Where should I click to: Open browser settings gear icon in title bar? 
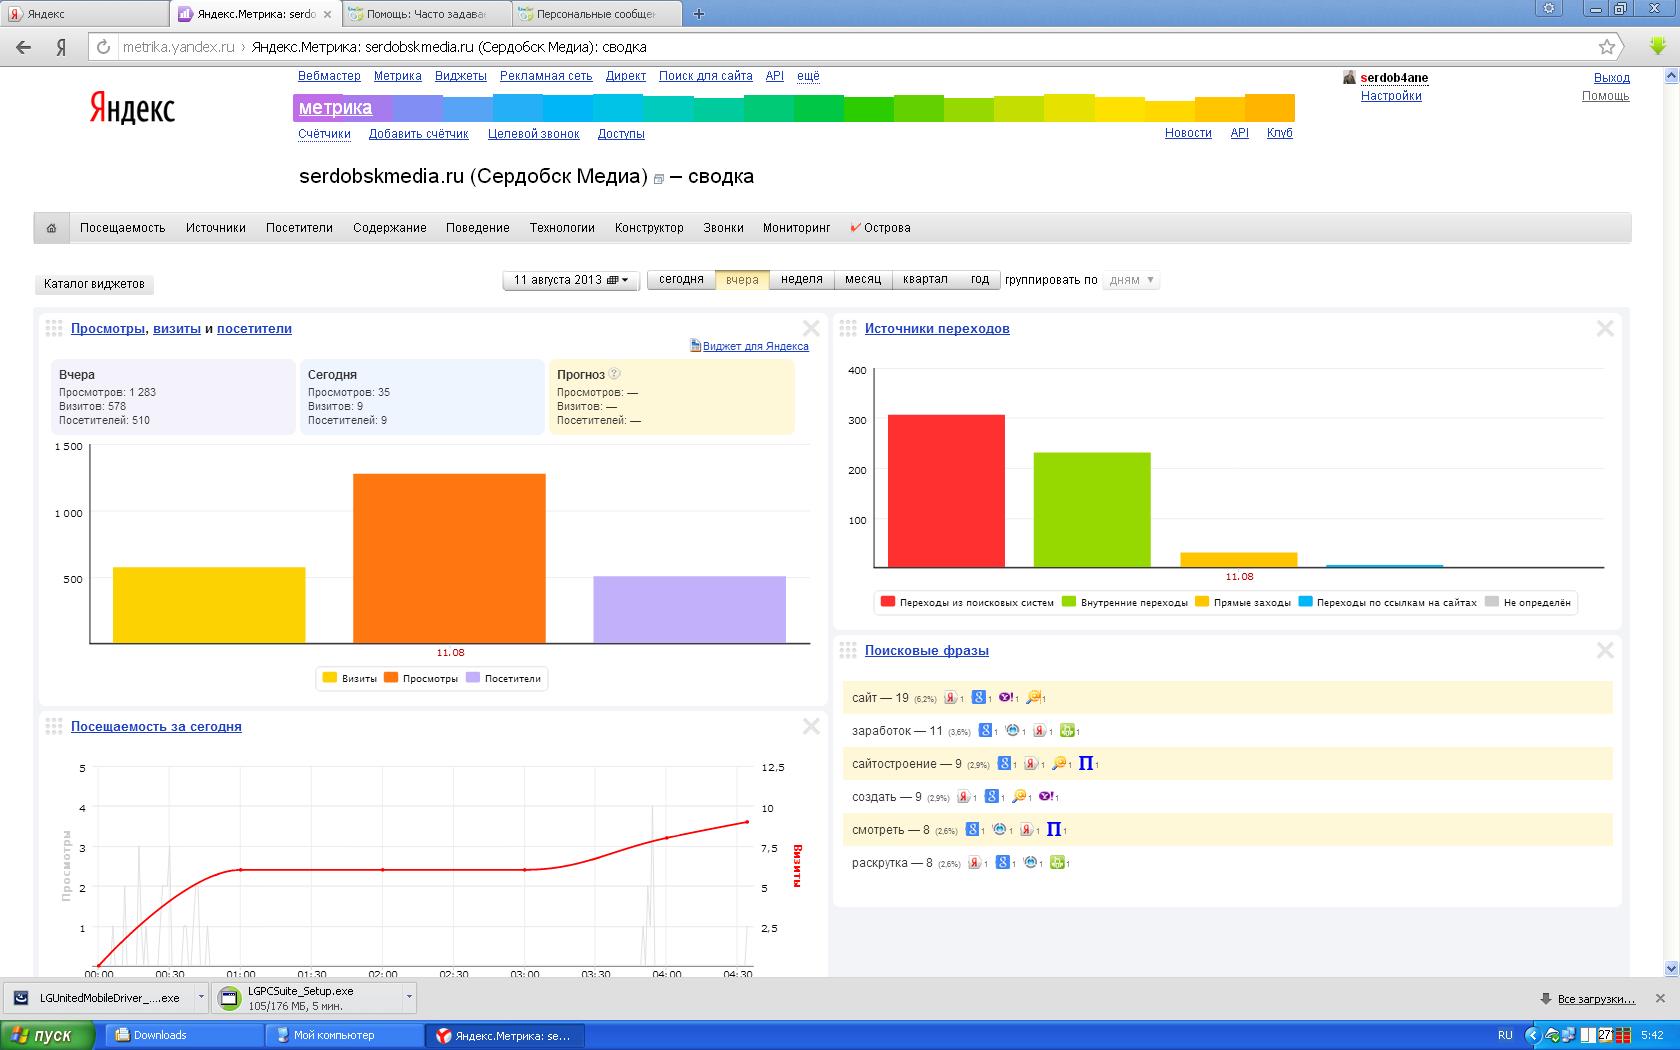point(1549,9)
